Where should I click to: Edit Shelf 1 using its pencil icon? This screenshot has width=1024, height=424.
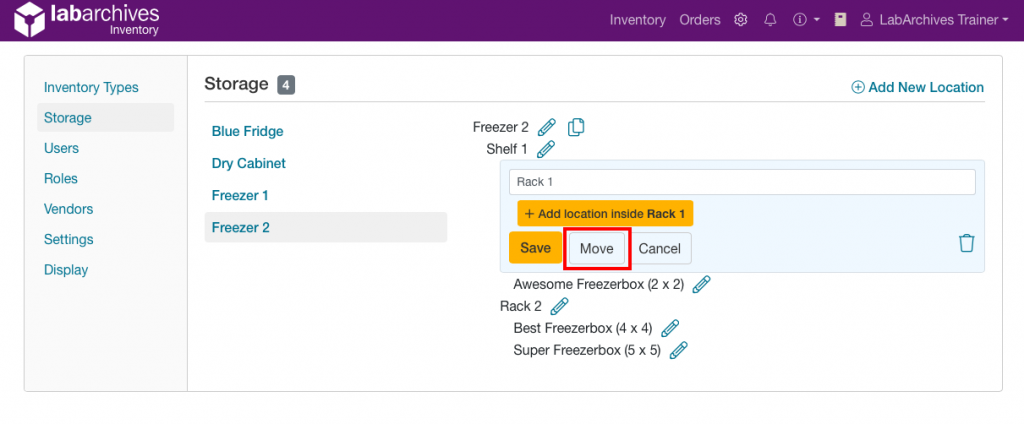tap(545, 149)
